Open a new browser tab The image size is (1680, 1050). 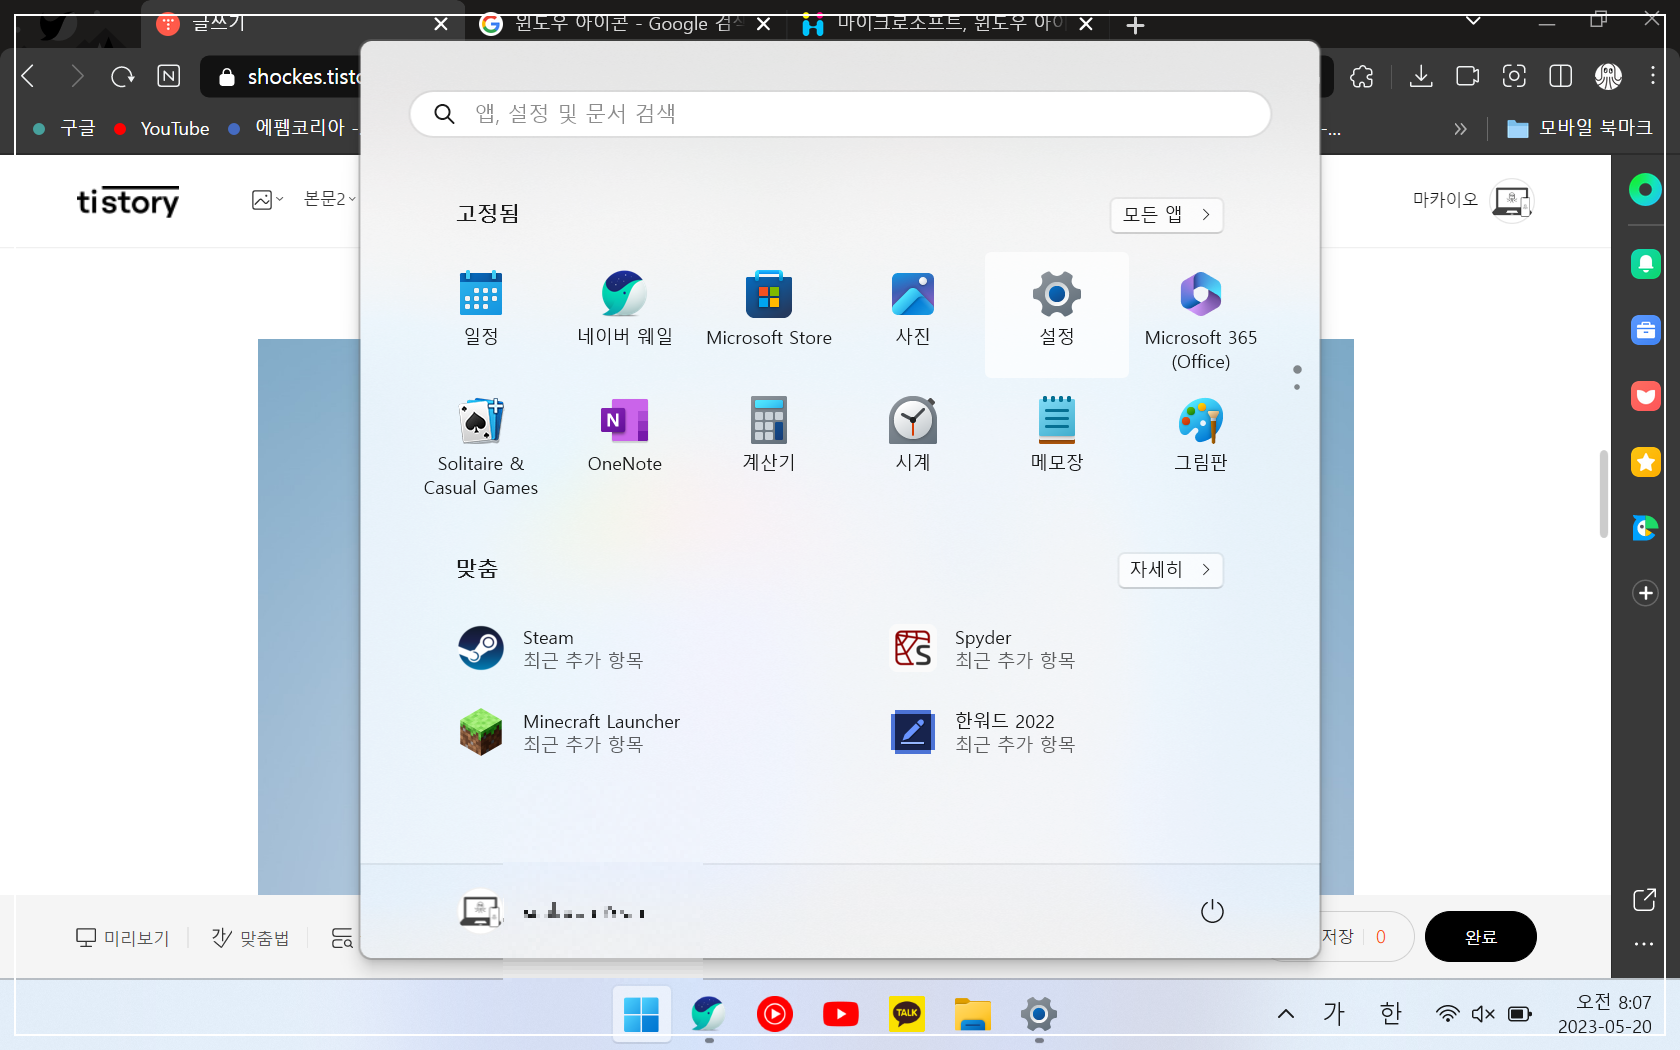tap(1135, 25)
